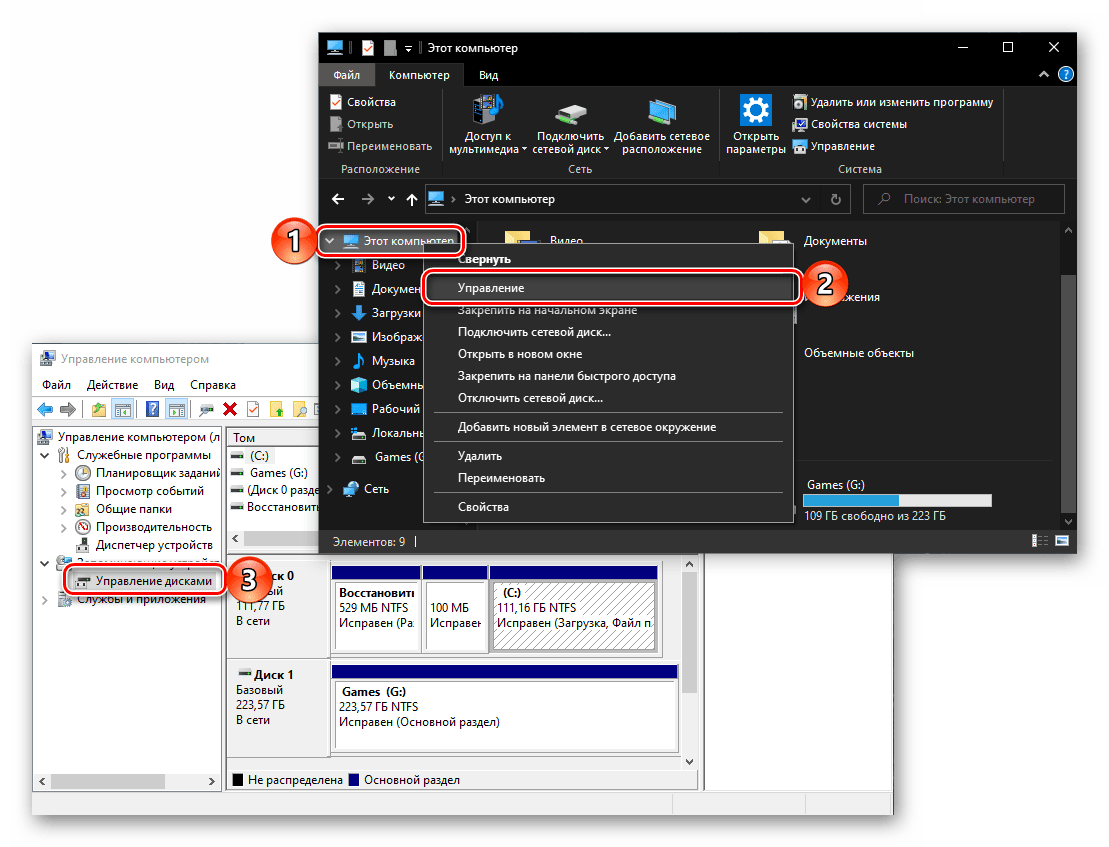
Task: Choose Свойства from the context menu
Action: click(x=483, y=507)
